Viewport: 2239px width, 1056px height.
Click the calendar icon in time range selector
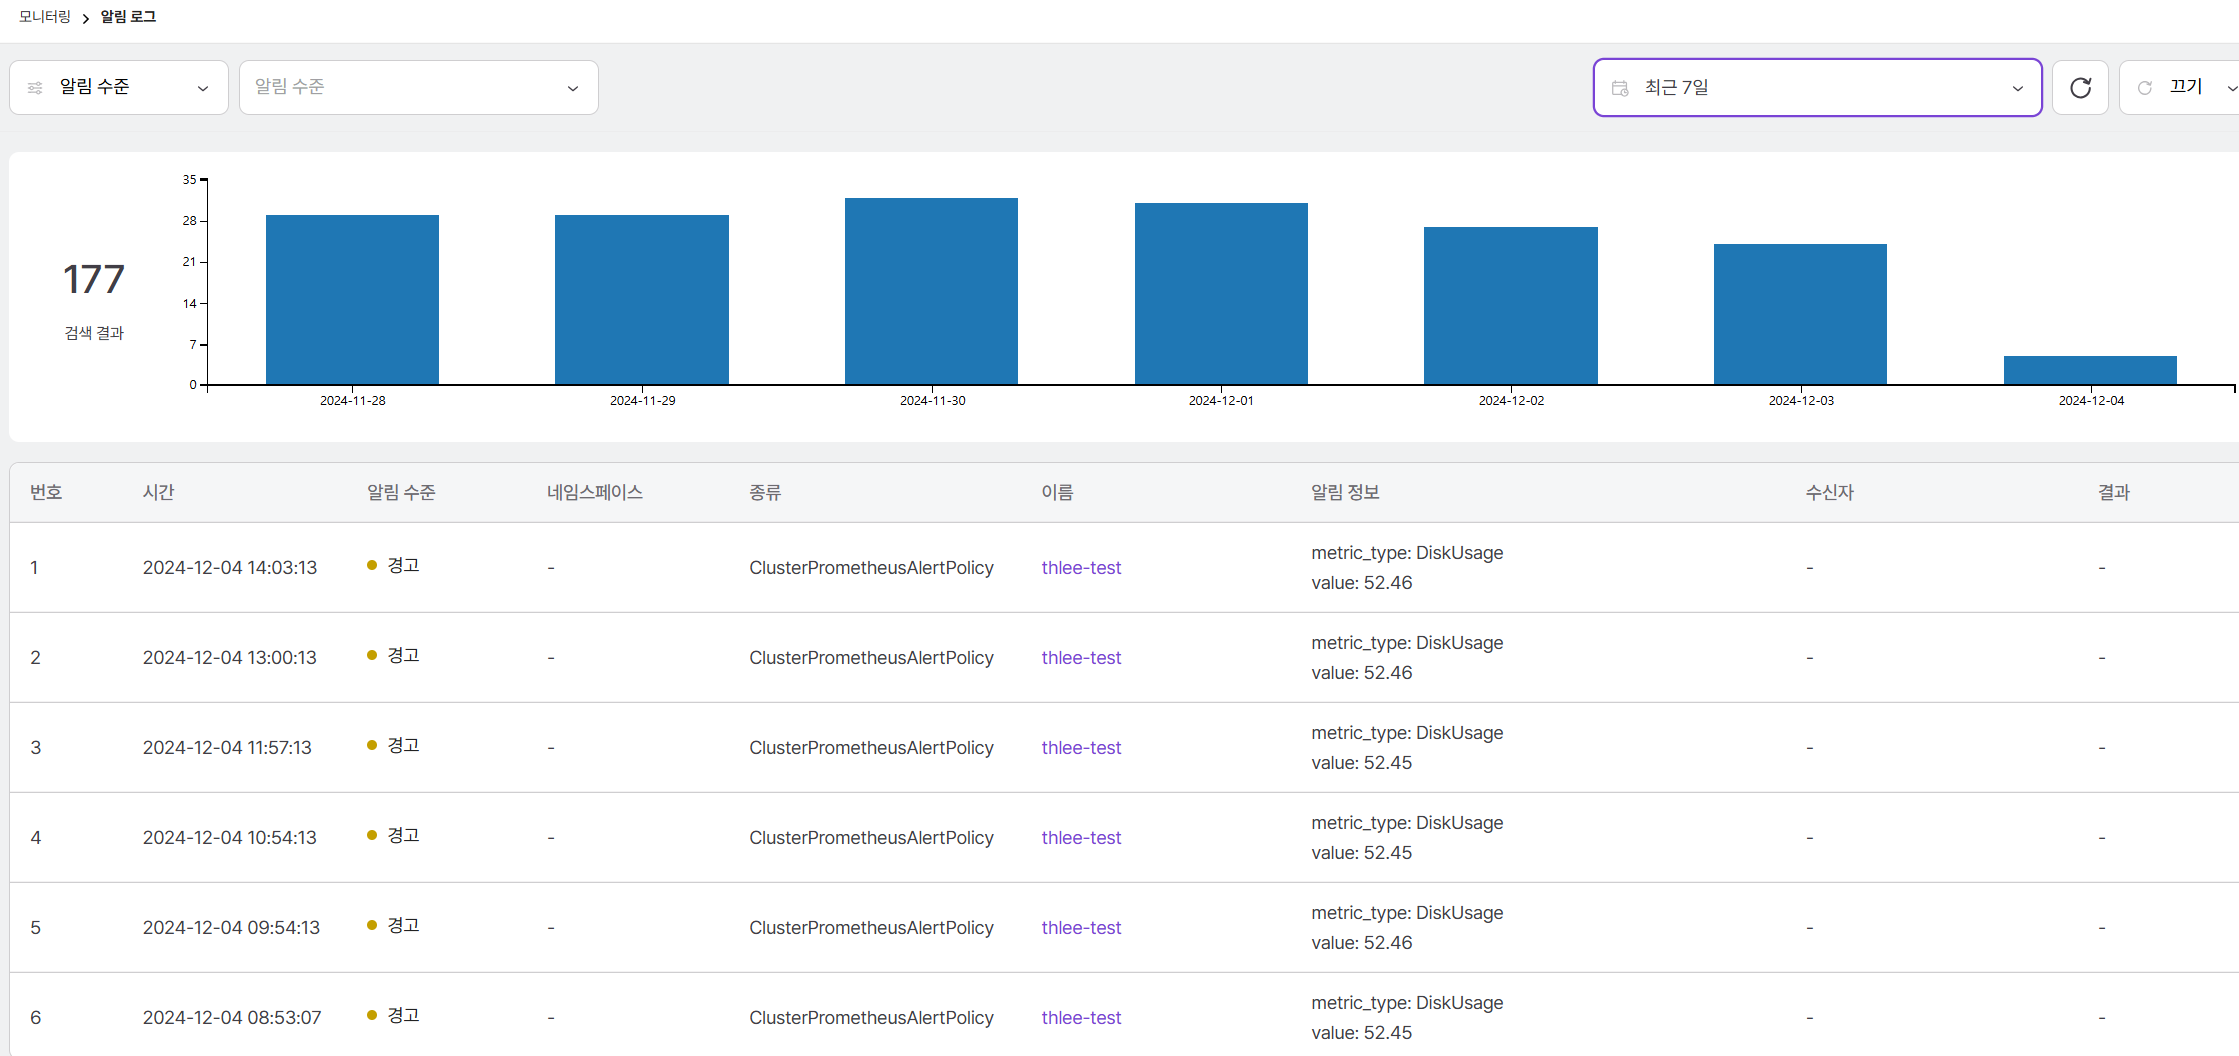click(x=1620, y=88)
